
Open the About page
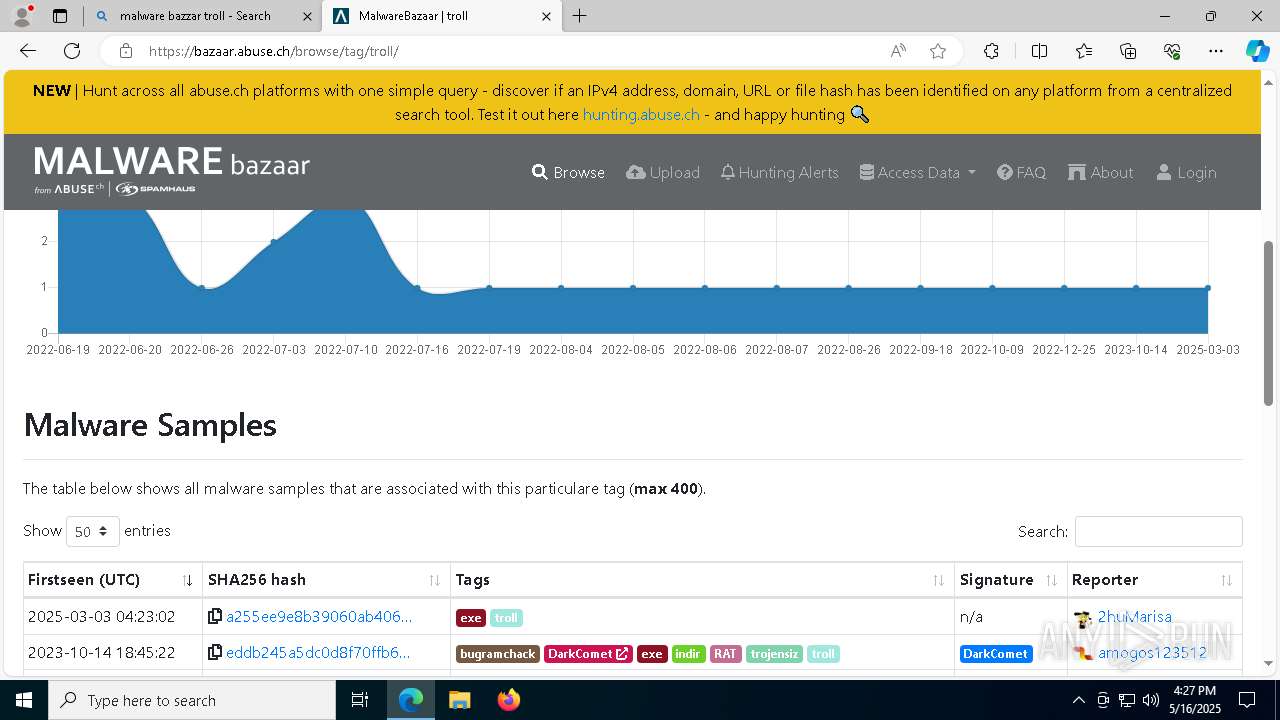pos(1100,172)
